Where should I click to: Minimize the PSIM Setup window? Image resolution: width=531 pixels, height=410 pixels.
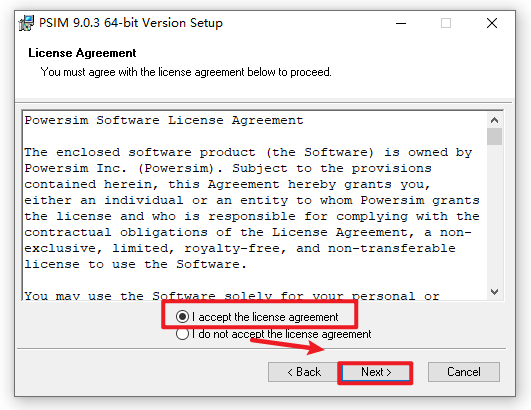tap(401, 23)
